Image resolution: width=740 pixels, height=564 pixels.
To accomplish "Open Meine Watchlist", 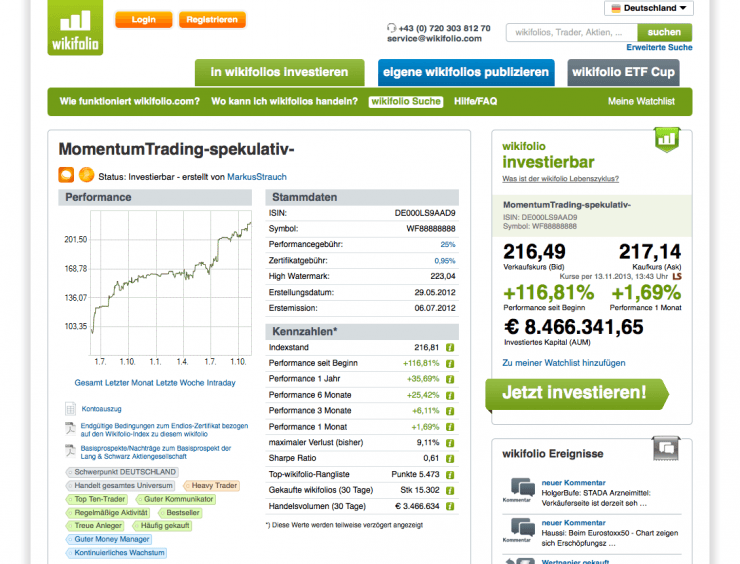I will coord(641,101).
